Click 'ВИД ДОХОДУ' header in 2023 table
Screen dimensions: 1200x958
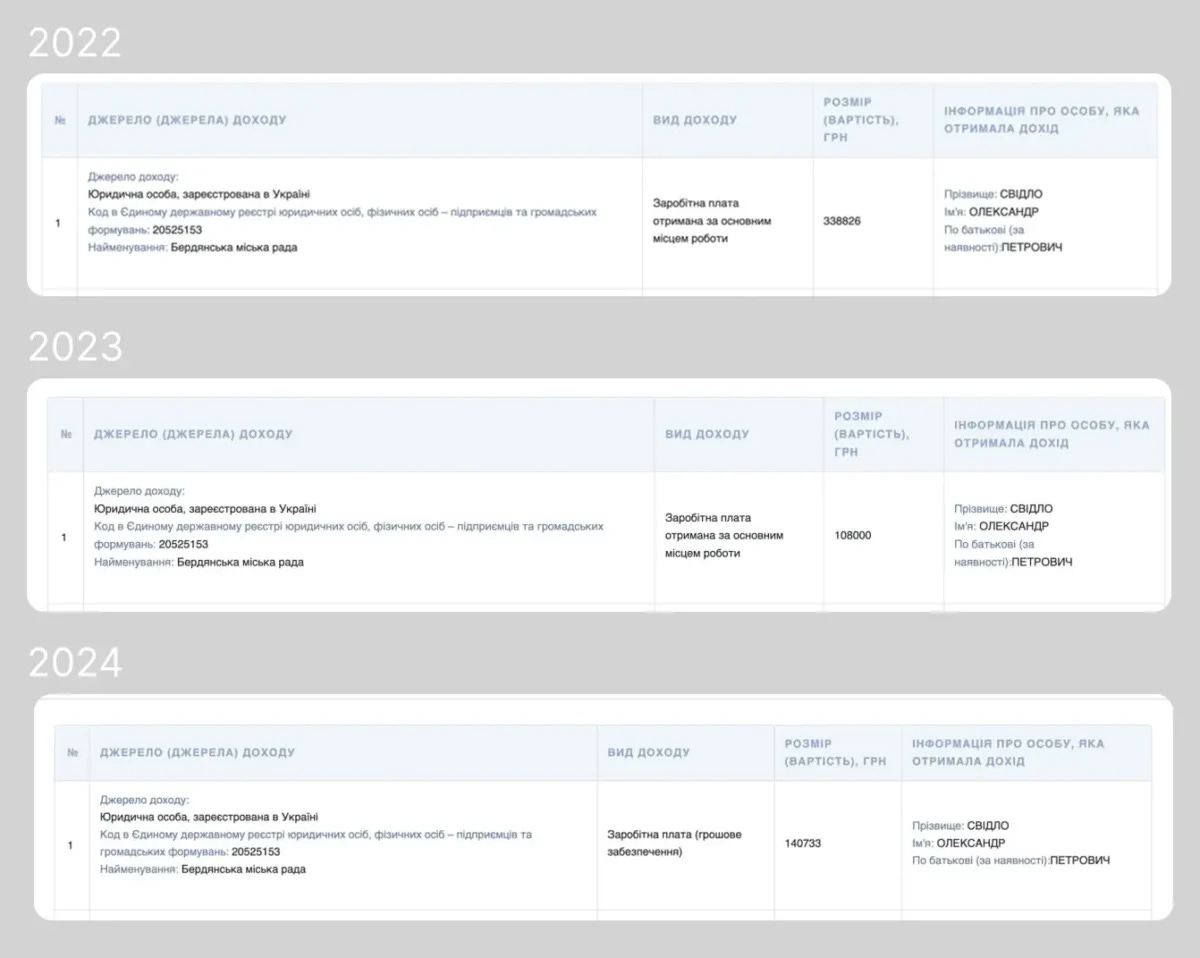pos(707,435)
